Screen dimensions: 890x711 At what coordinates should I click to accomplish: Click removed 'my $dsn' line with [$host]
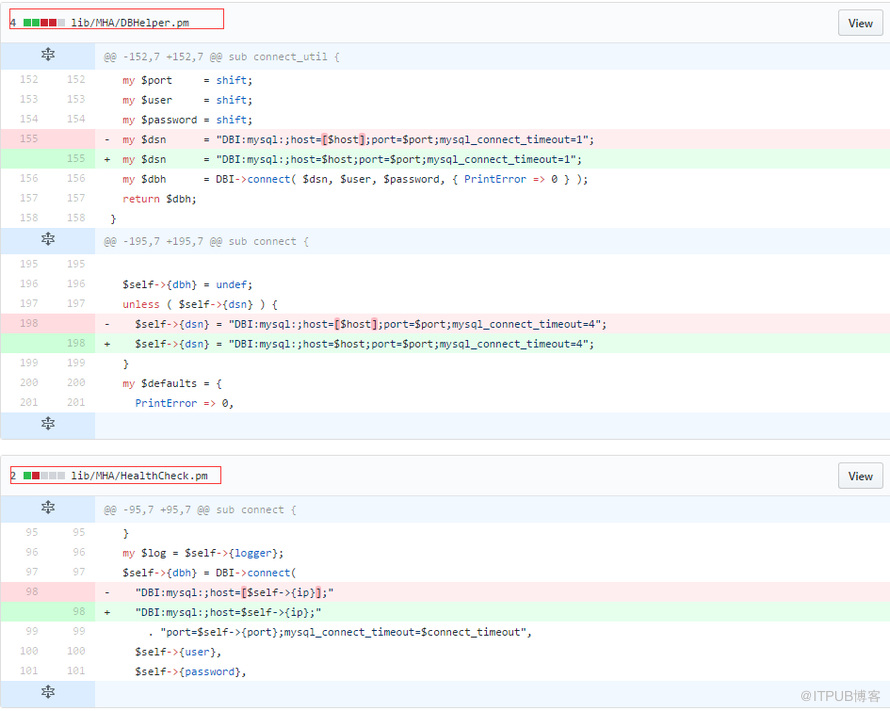tap(358, 140)
